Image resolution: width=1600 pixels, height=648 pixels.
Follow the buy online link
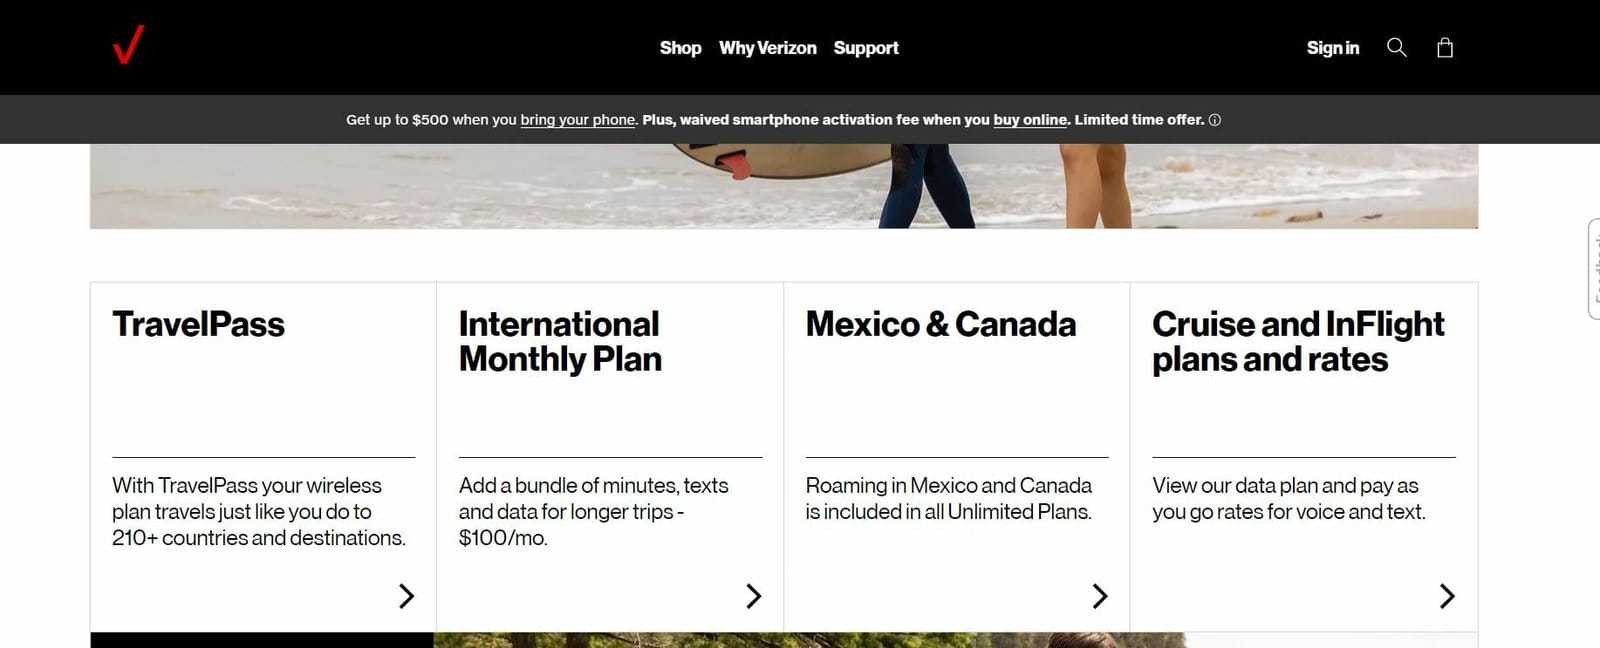tap(1030, 120)
